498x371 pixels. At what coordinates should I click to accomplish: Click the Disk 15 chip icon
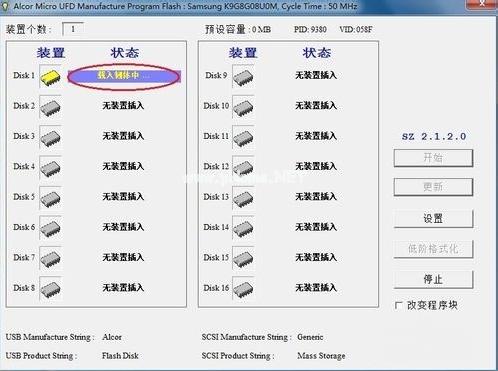[x=243, y=258]
